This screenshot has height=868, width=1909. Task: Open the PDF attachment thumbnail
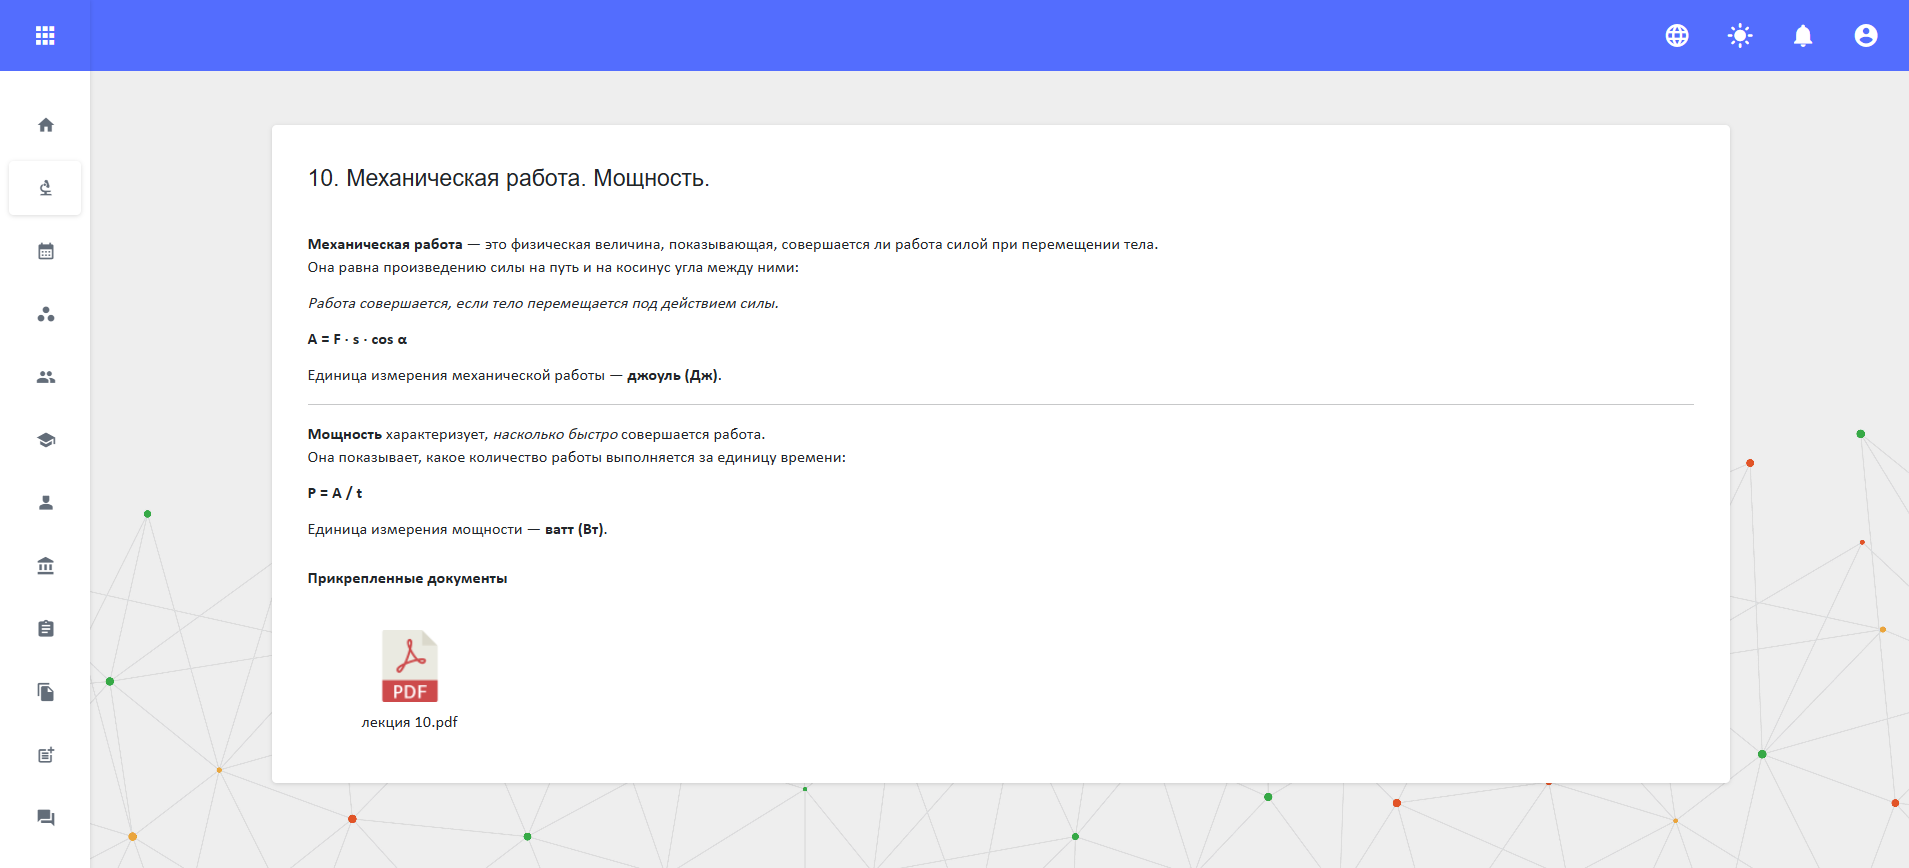point(410,666)
